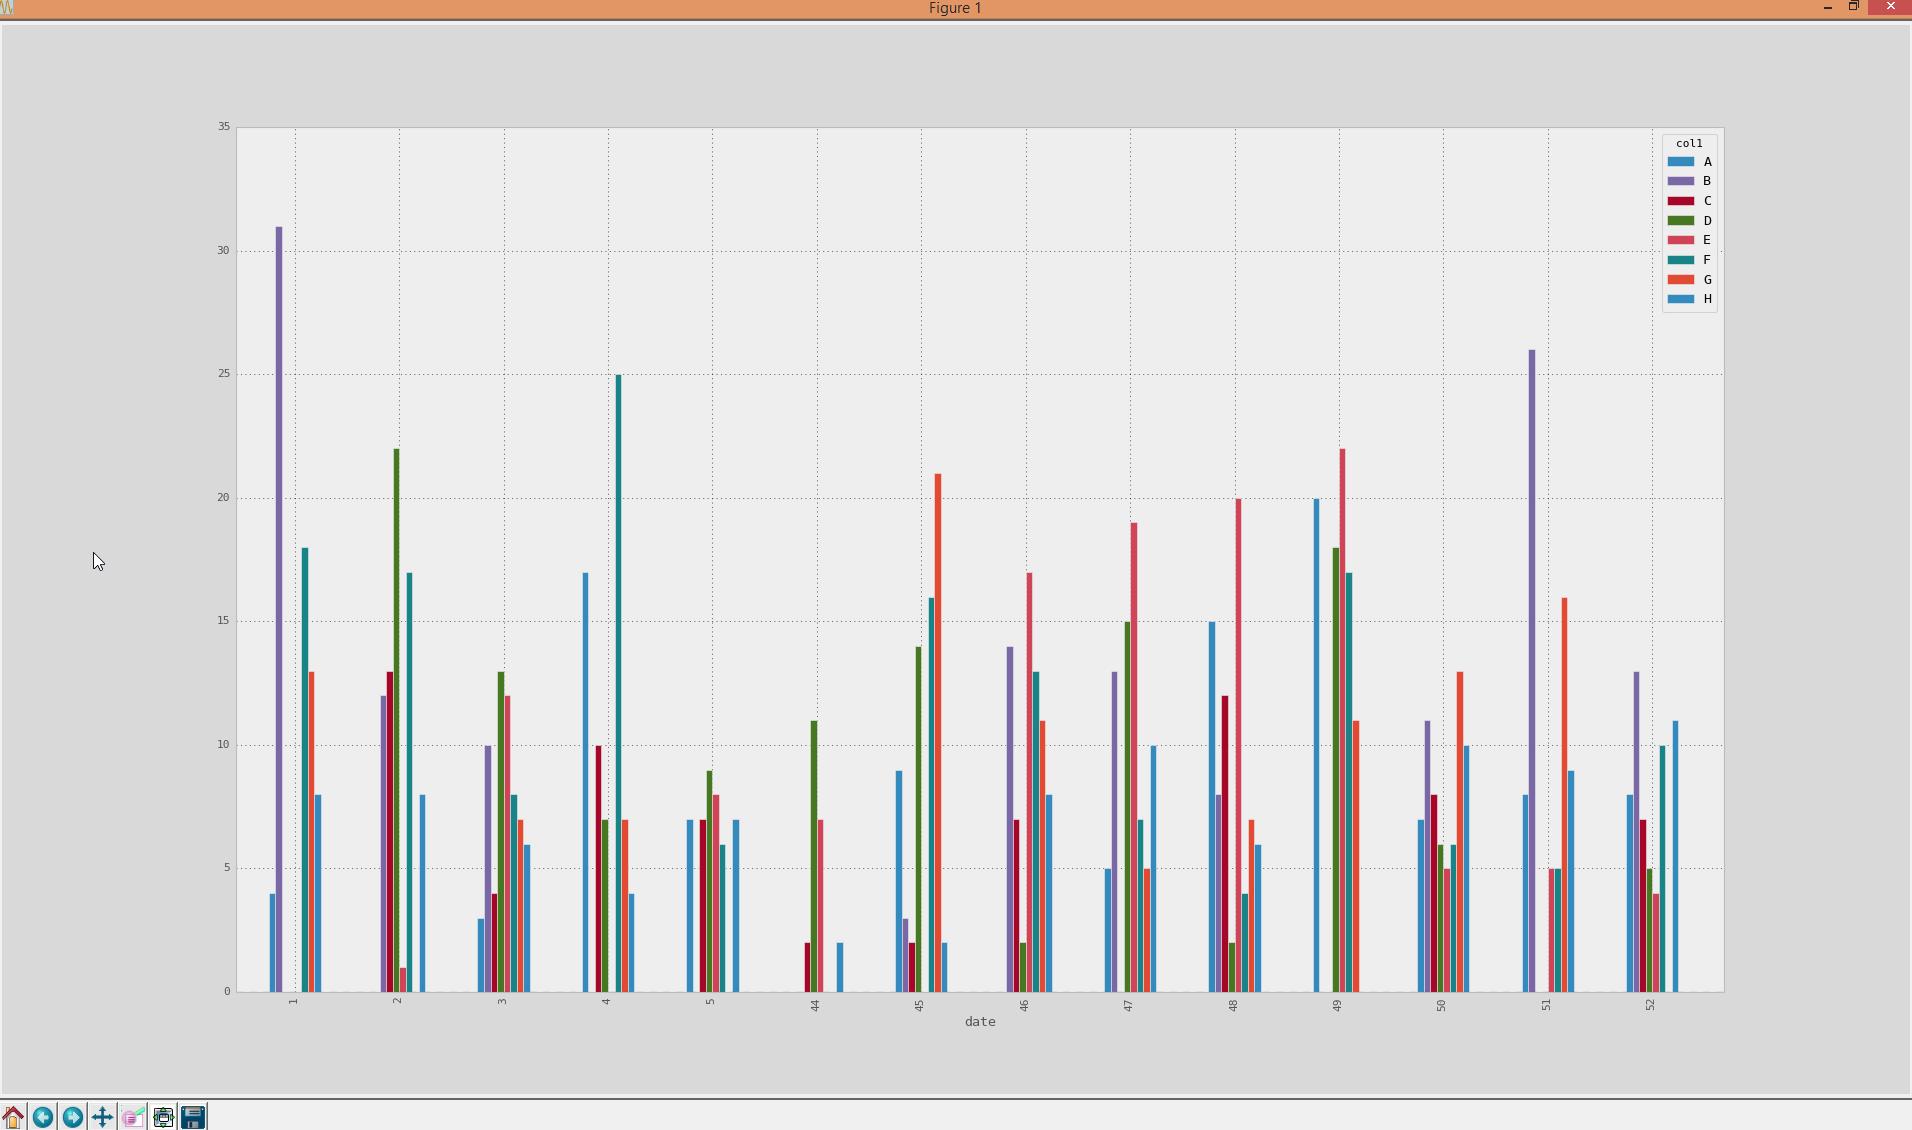Enable the Zoom to rectangle tool
Screen dimensions: 1912x1130
[x=132, y=1116]
